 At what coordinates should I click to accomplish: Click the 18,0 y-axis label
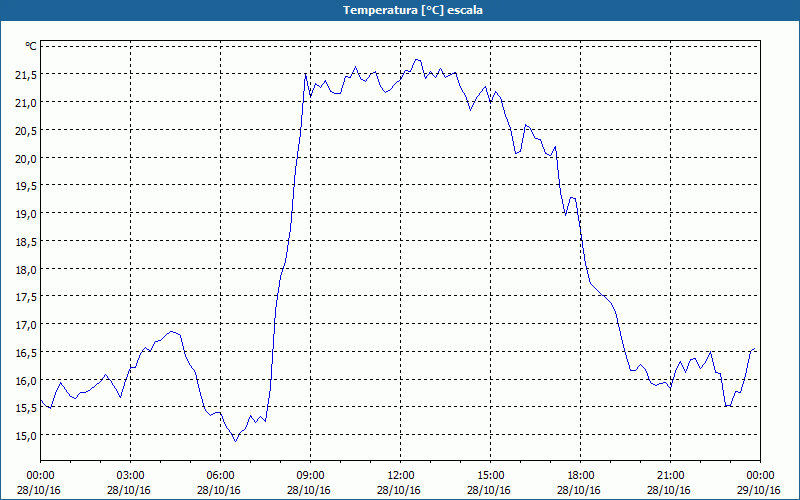(27, 270)
